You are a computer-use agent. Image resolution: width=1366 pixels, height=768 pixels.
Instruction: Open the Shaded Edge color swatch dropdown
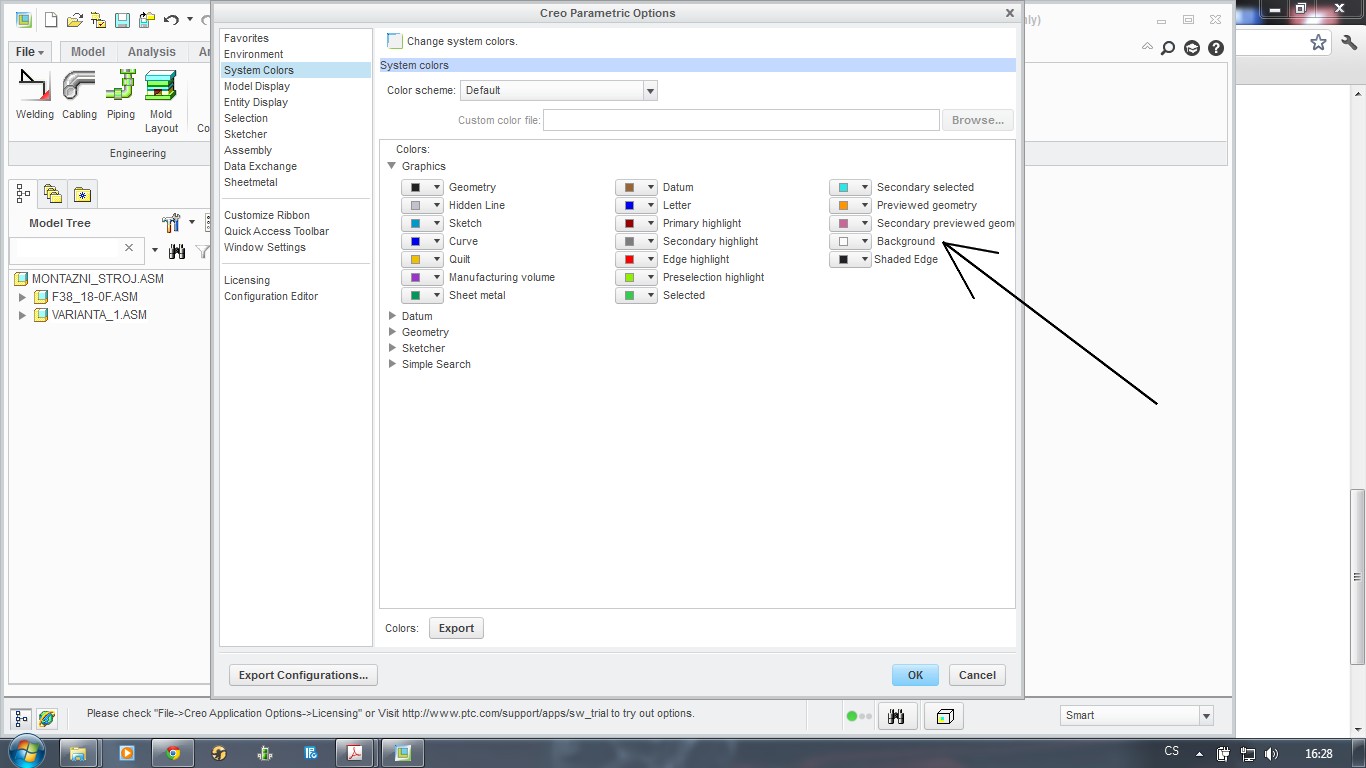click(x=850, y=259)
